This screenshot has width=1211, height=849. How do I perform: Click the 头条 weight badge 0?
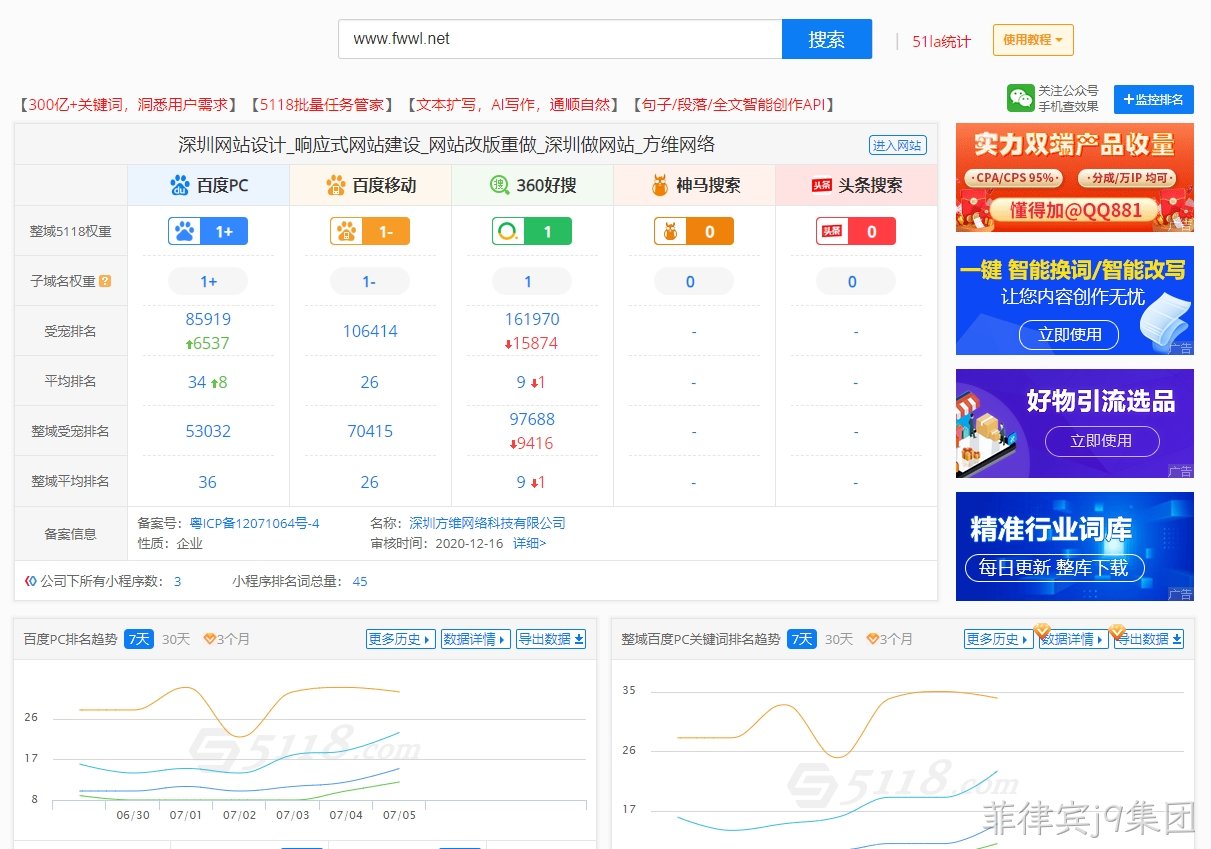pyautogui.click(x=856, y=231)
